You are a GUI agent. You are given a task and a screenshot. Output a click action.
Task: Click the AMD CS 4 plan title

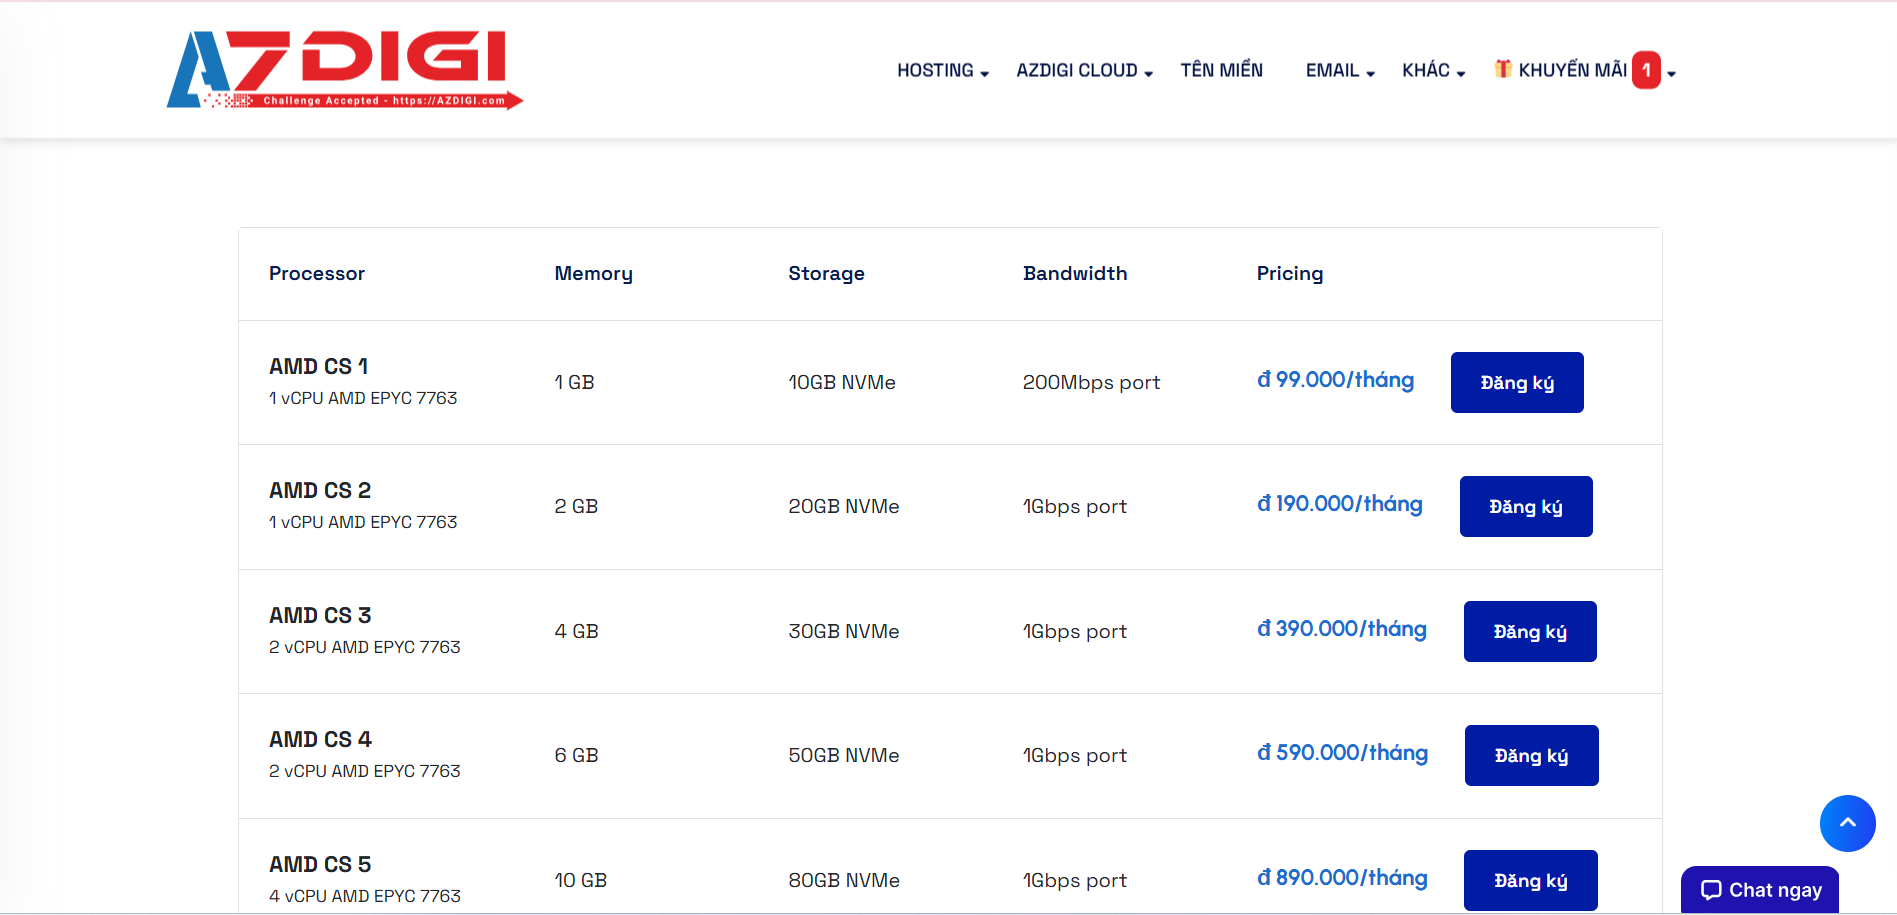pos(320,740)
